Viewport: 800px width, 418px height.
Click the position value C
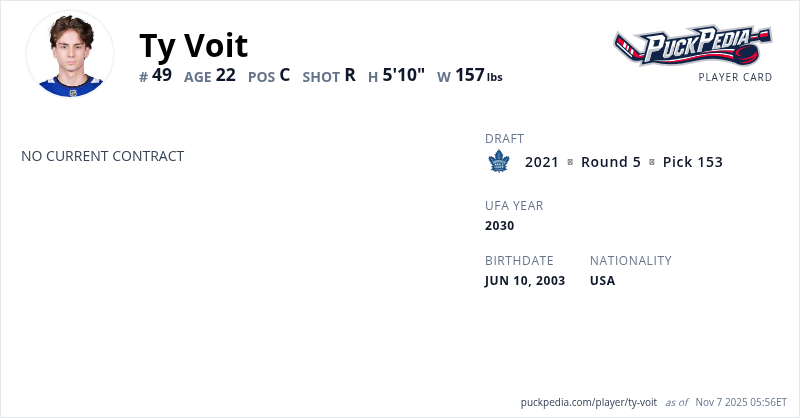[x=284, y=75]
